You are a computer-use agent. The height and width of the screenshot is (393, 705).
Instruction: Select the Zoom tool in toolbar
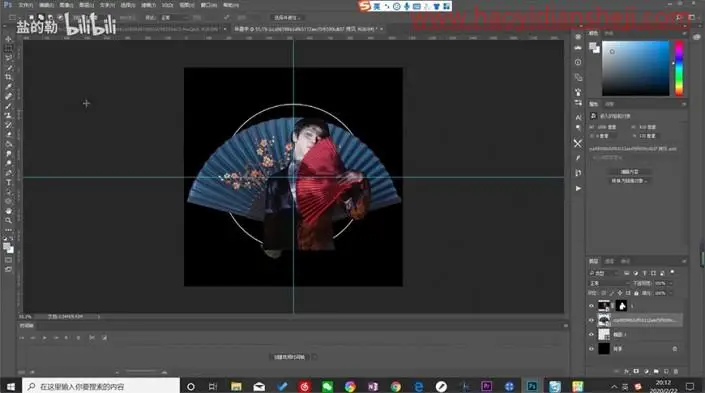8,220
